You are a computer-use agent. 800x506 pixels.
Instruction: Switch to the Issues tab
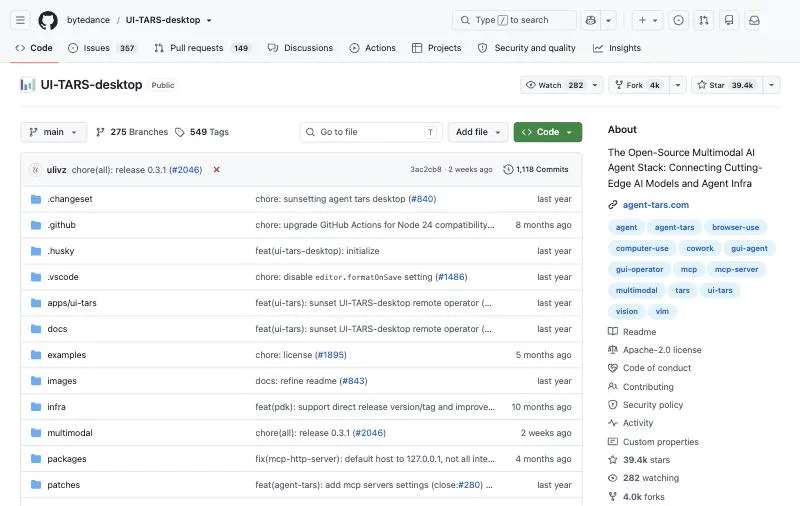click(x=102, y=48)
